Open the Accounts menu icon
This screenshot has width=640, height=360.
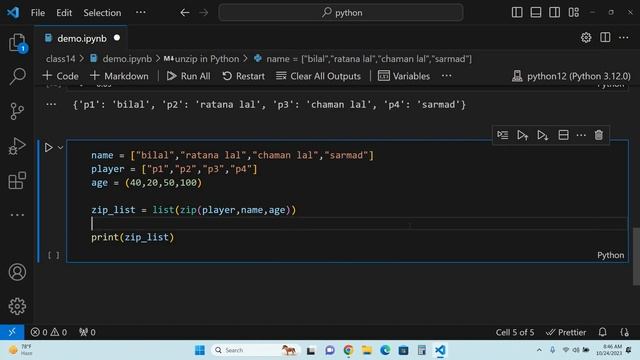tap(17, 272)
